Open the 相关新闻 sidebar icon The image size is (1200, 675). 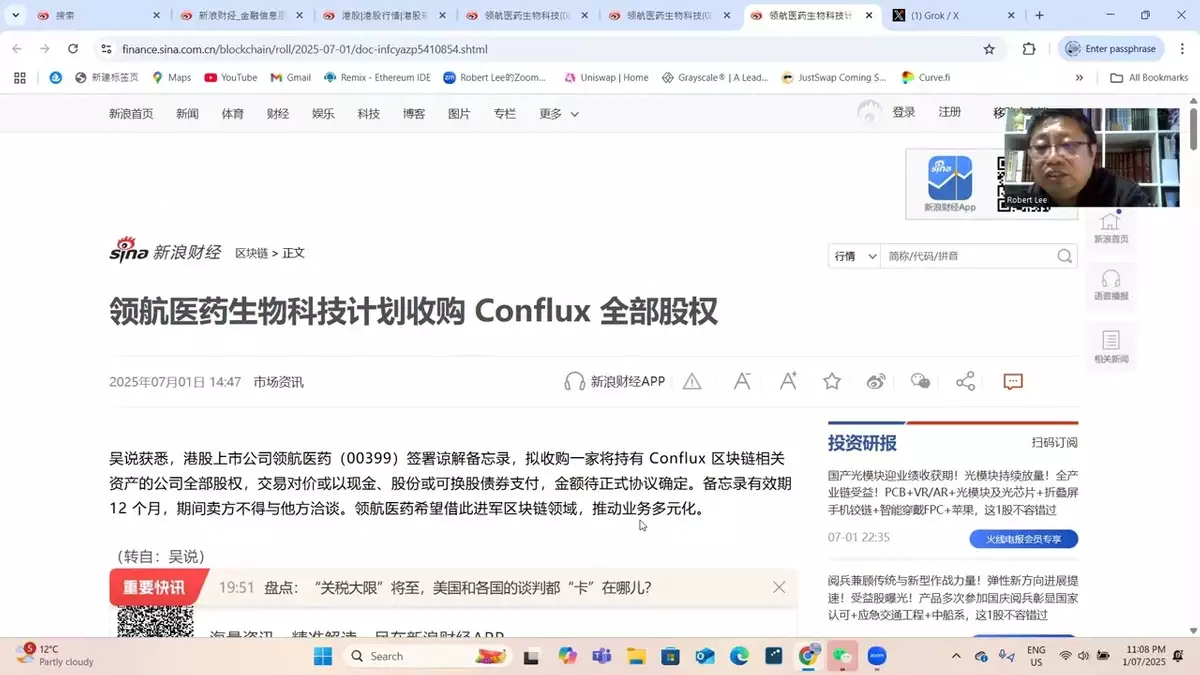[1111, 346]
